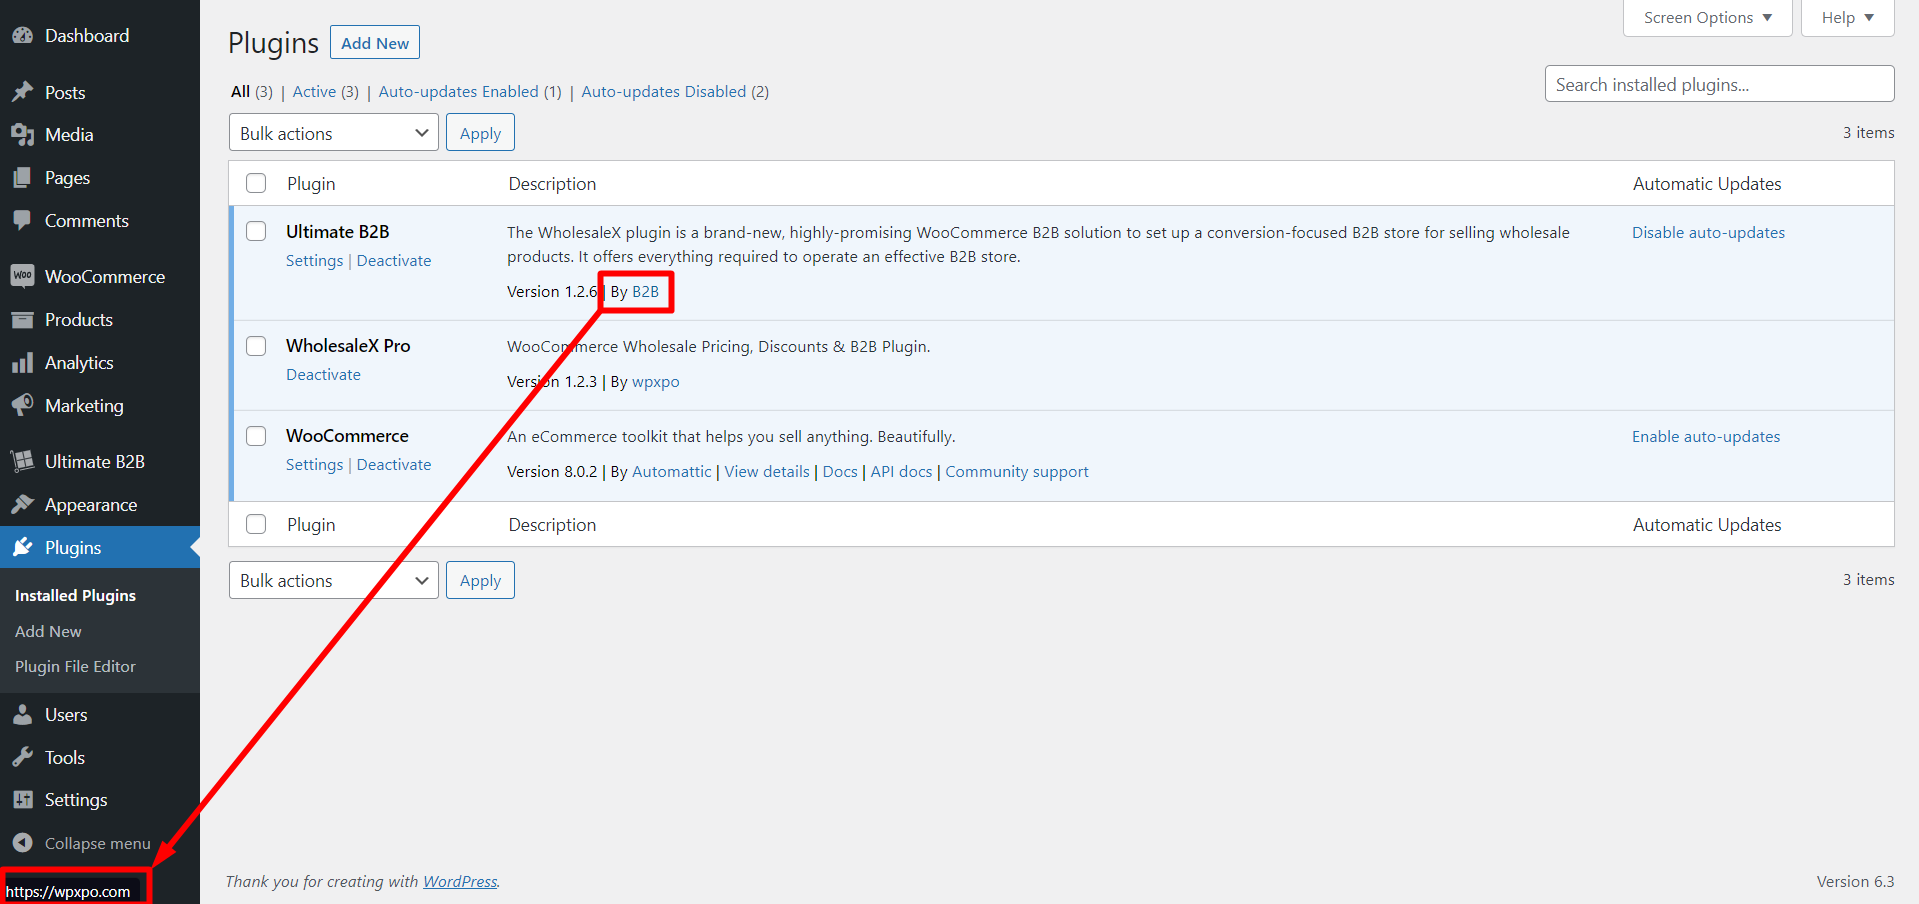Image resolution: width=1919 pixels, height=904 pixels.
Task: Open the bottom Bulk actions dropdown
Action: pos(333,580)
